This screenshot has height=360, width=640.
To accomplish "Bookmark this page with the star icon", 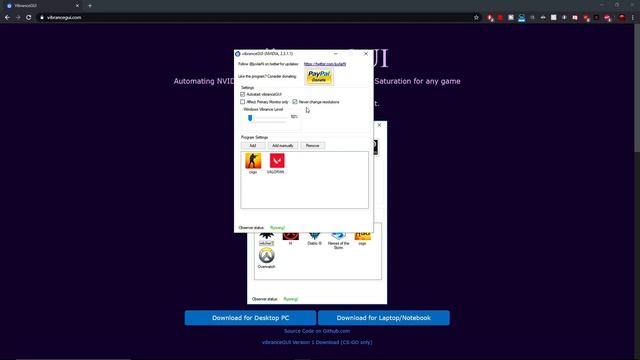I will tap(476, 18).
